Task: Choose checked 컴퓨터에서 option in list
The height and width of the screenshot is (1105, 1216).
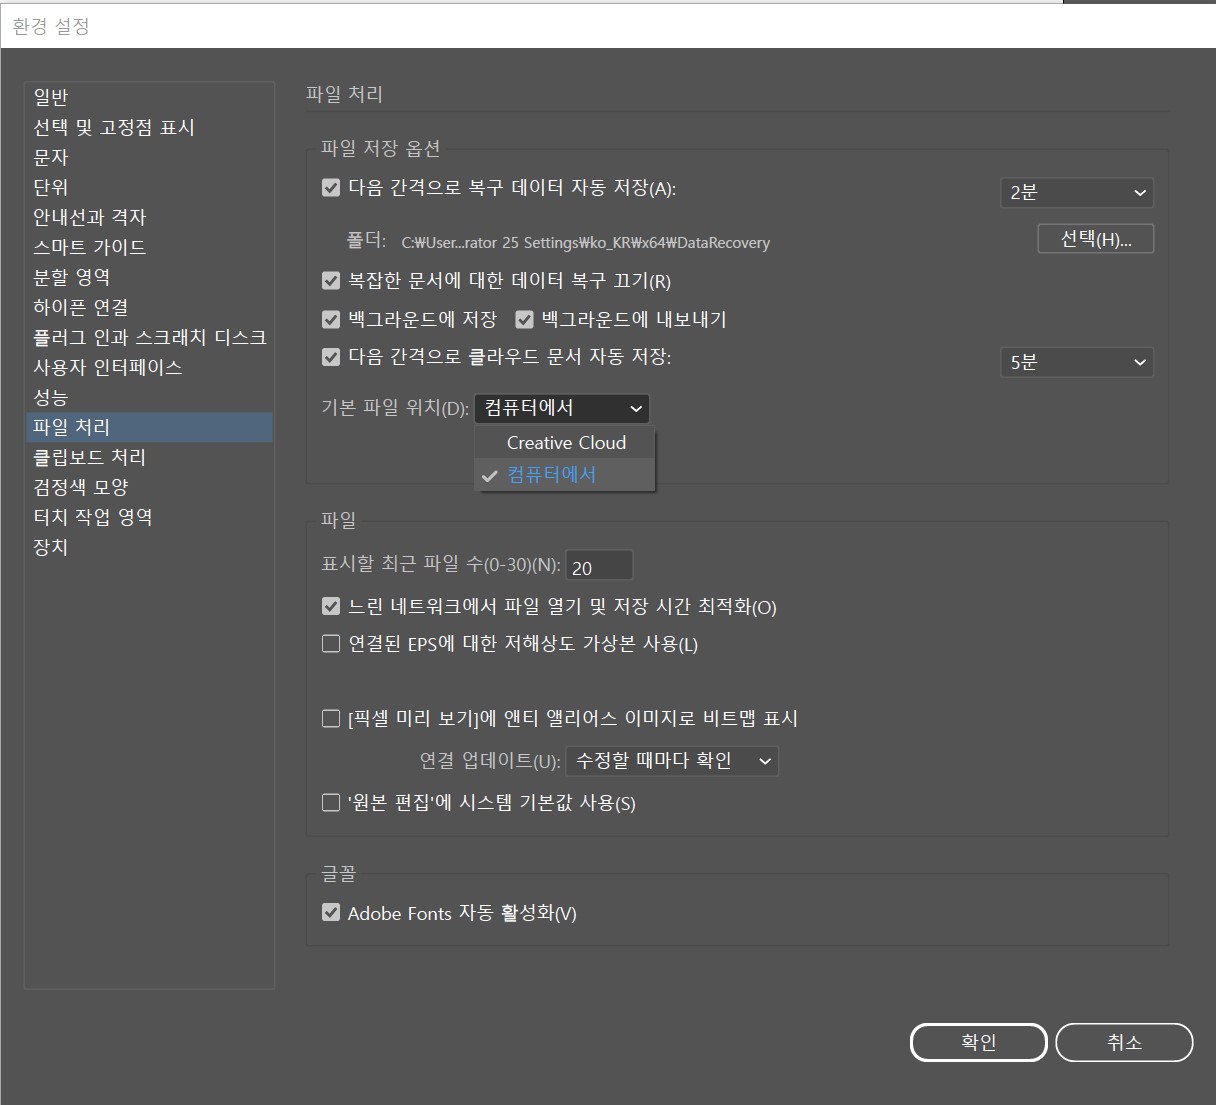Action: [x=565, y=474]
